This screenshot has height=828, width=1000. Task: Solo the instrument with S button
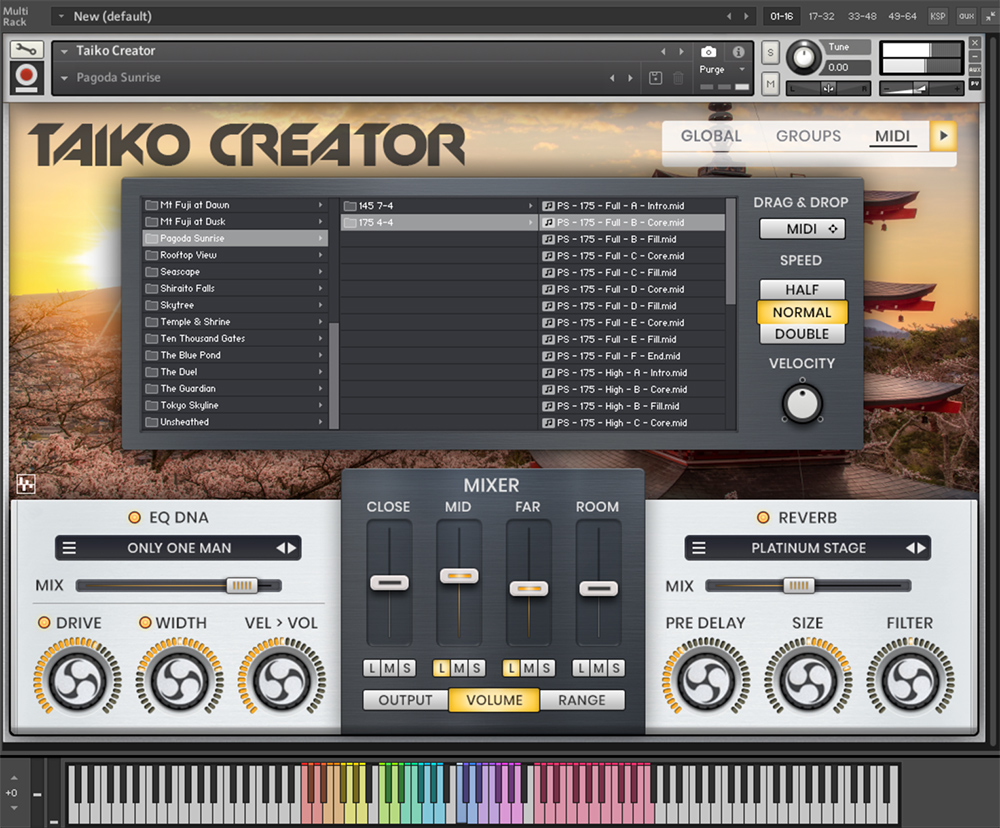770,53
